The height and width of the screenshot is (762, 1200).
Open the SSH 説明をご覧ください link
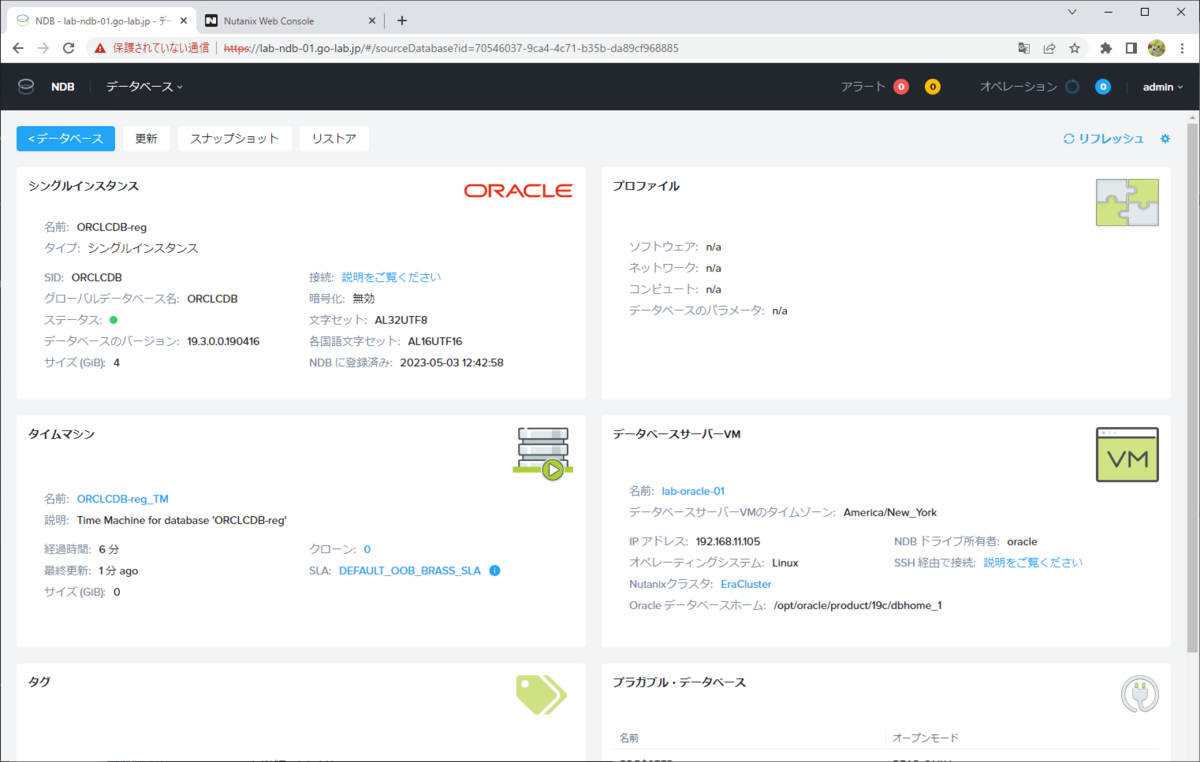point(1033,563)
